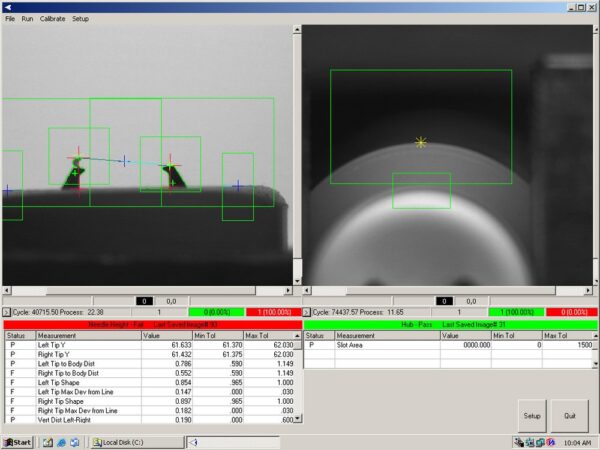Click the first system tray icon

click(519, 443)
